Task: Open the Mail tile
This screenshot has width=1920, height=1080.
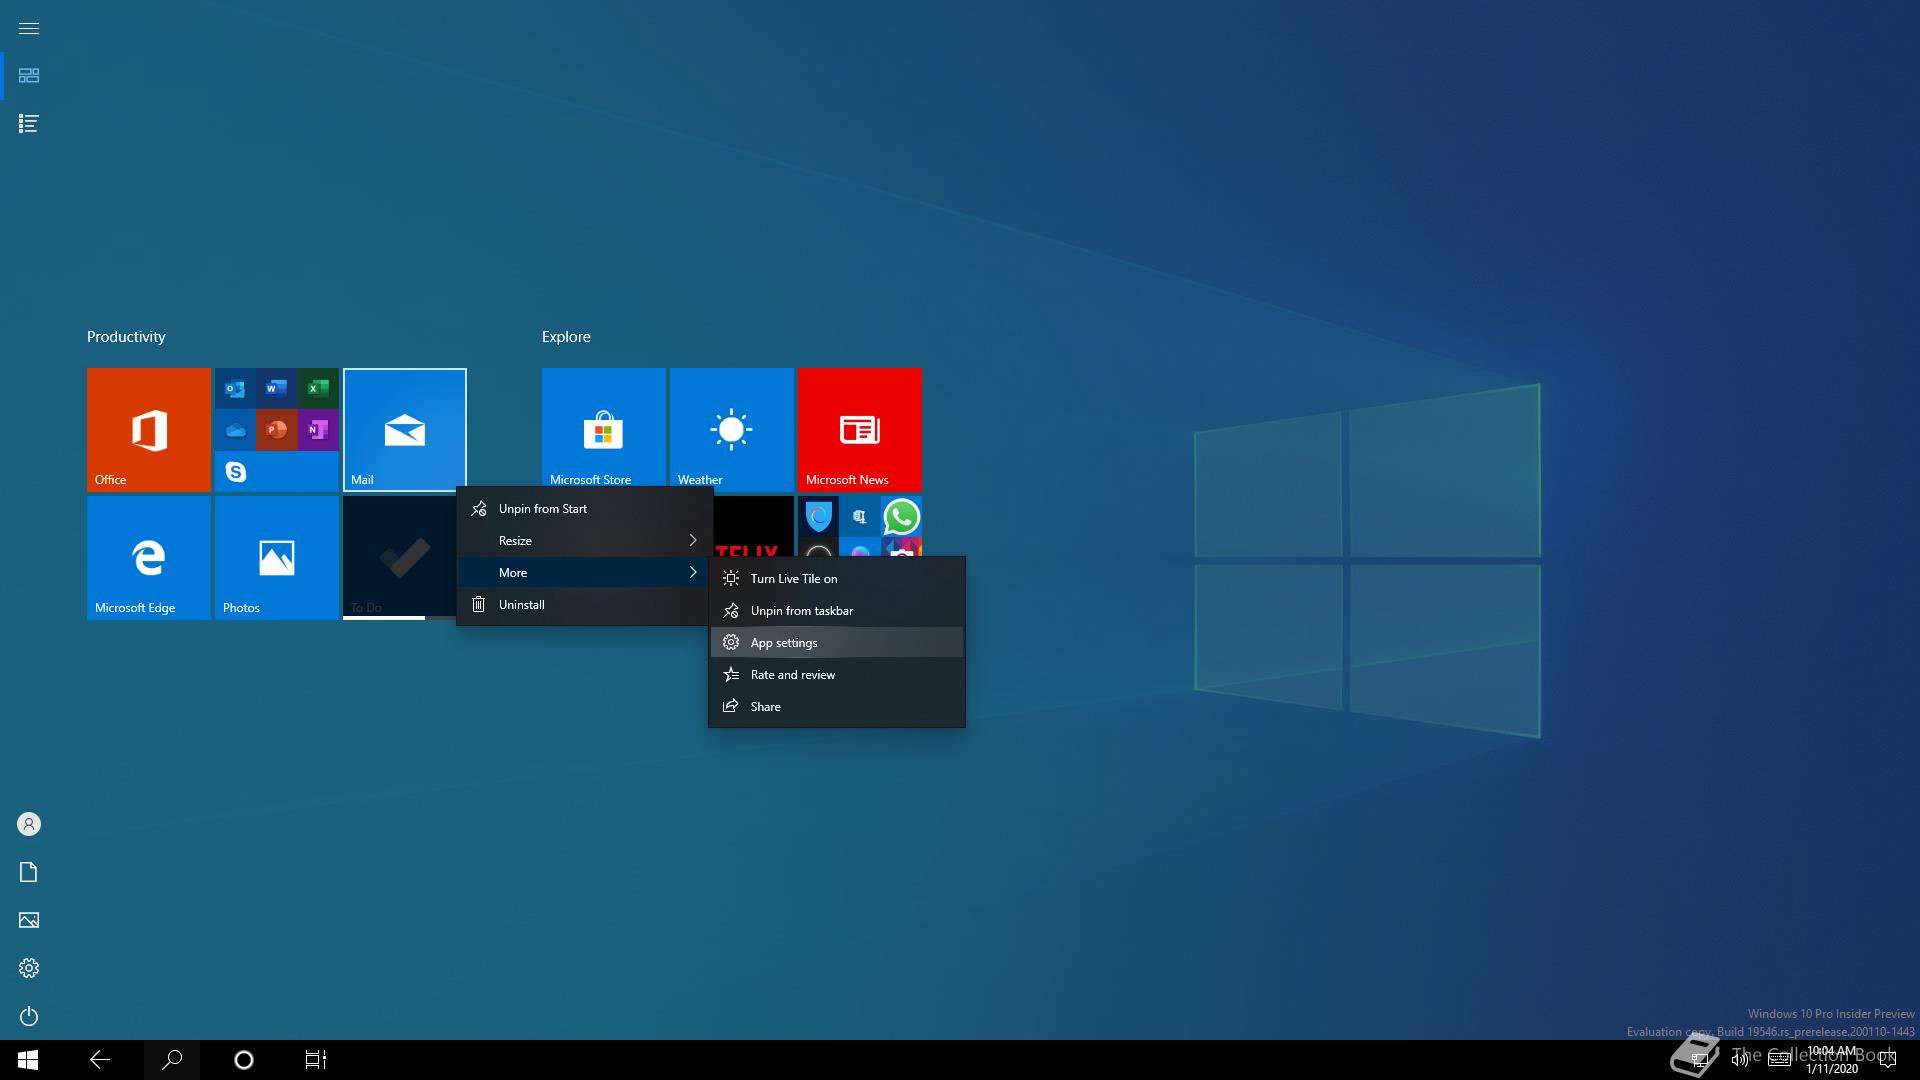Action: point(404,430)
